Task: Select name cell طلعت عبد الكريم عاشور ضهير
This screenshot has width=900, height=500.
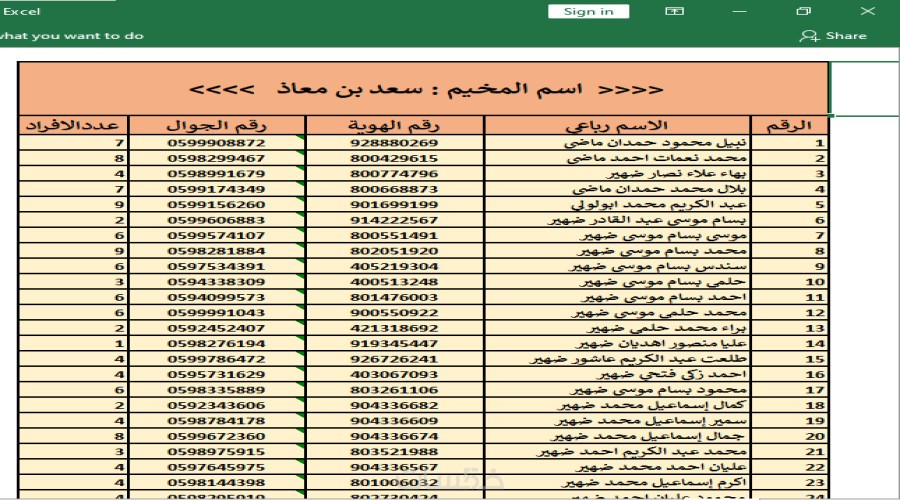Action: coord(617,359)
